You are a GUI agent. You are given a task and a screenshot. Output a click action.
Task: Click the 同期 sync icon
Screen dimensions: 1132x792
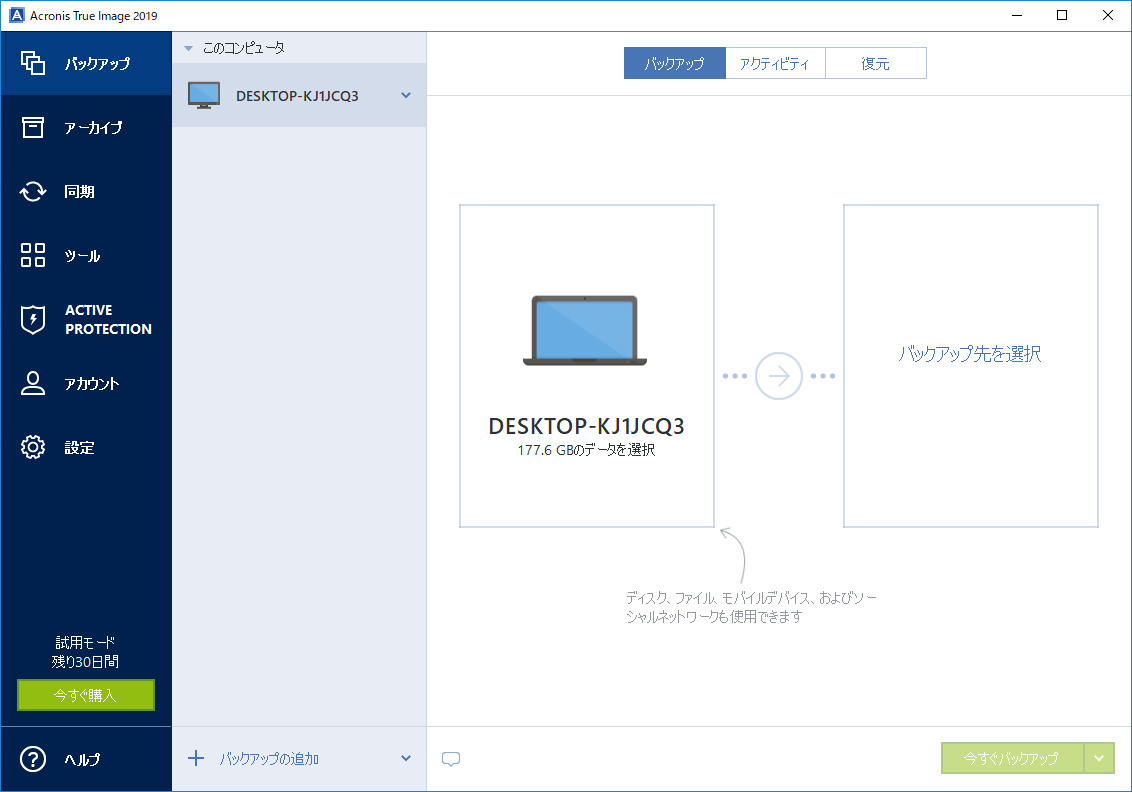(33, 191)
